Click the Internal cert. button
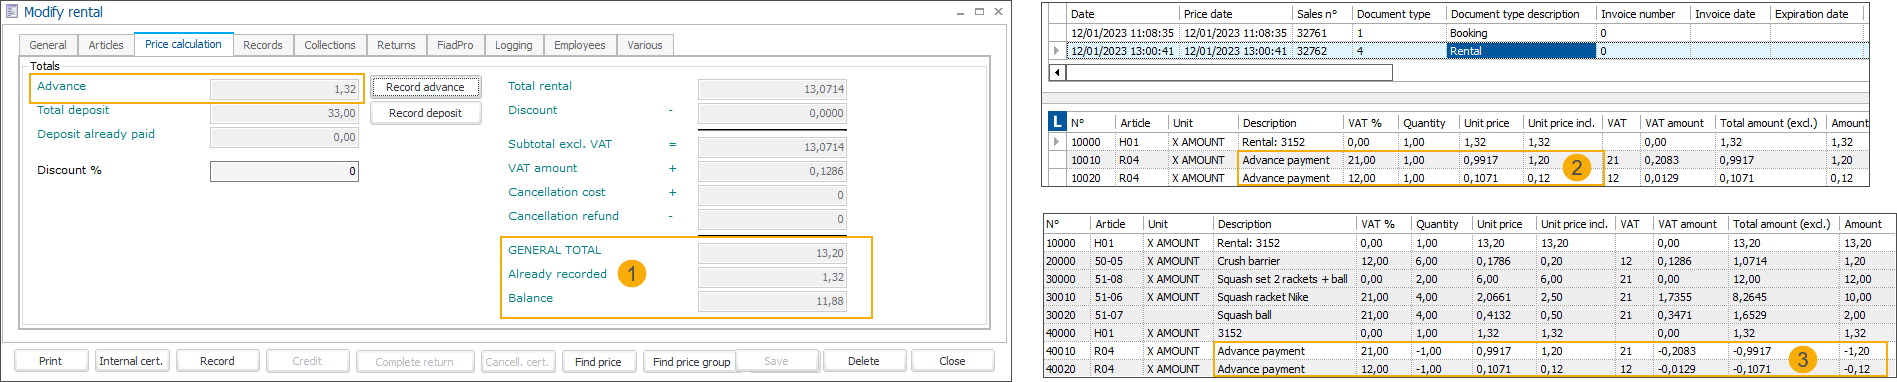 (131, 361)
